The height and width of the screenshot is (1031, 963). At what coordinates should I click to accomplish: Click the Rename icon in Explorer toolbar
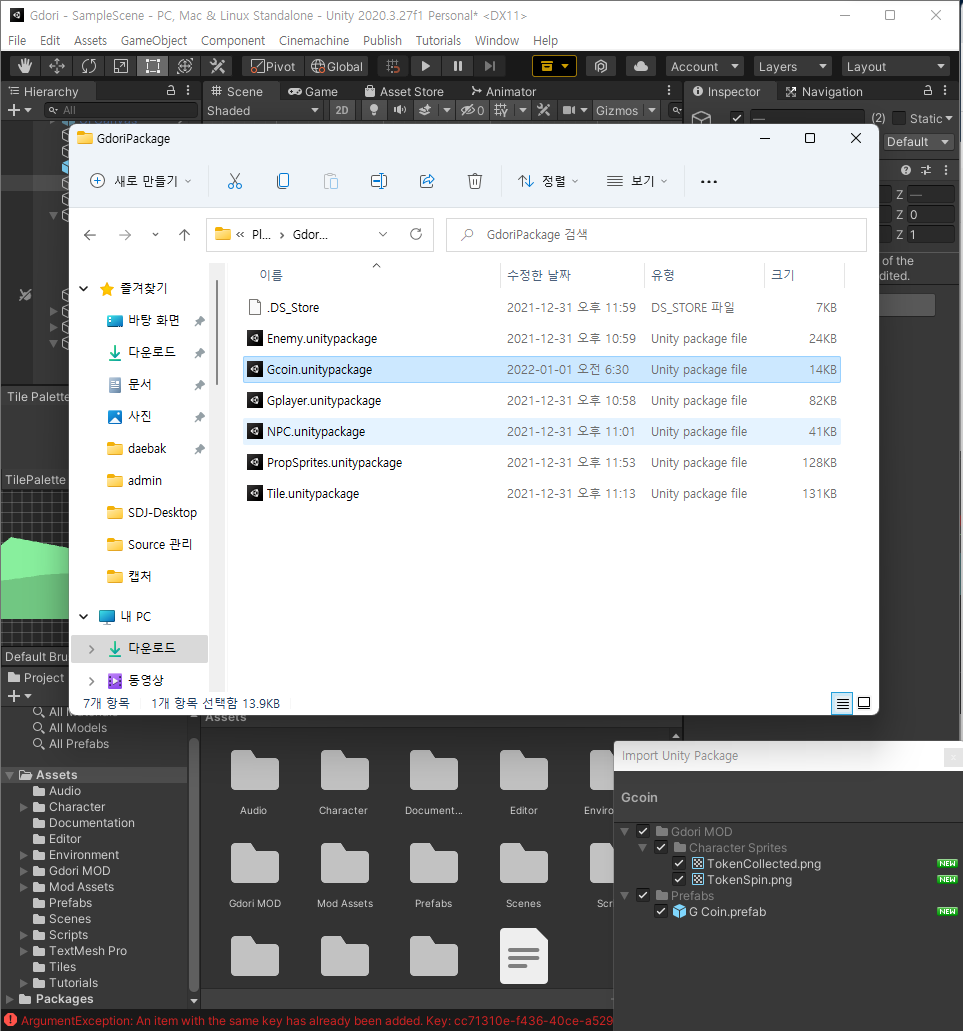pyautogui.click(x=379, y=181)
